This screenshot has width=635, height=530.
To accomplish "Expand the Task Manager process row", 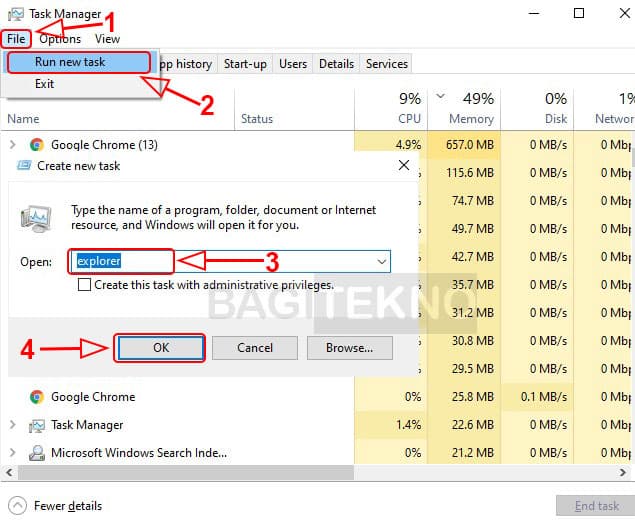I will 13,425.
